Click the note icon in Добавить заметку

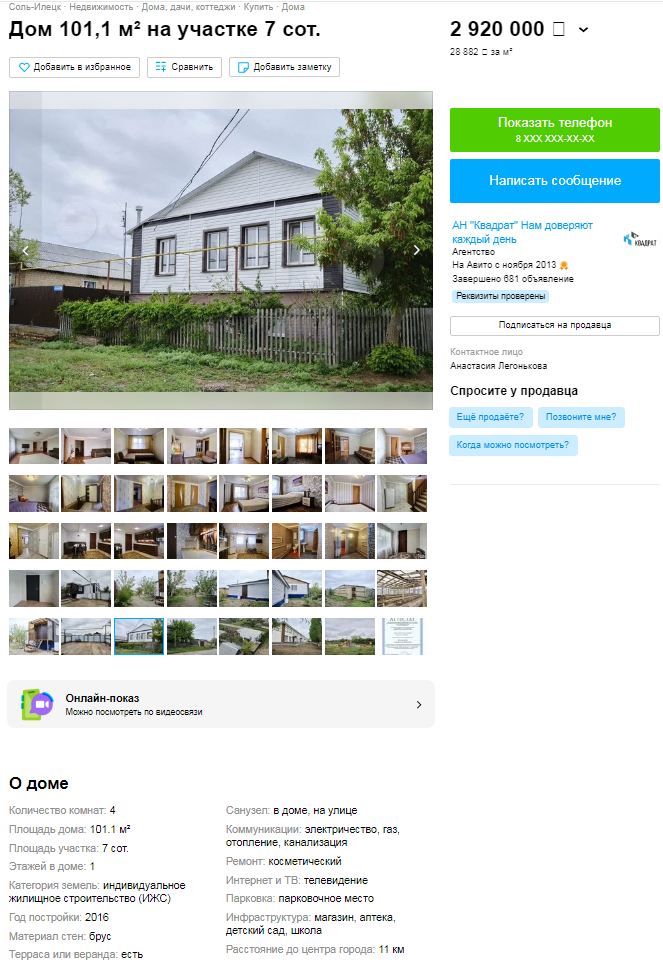click(243, 67)
